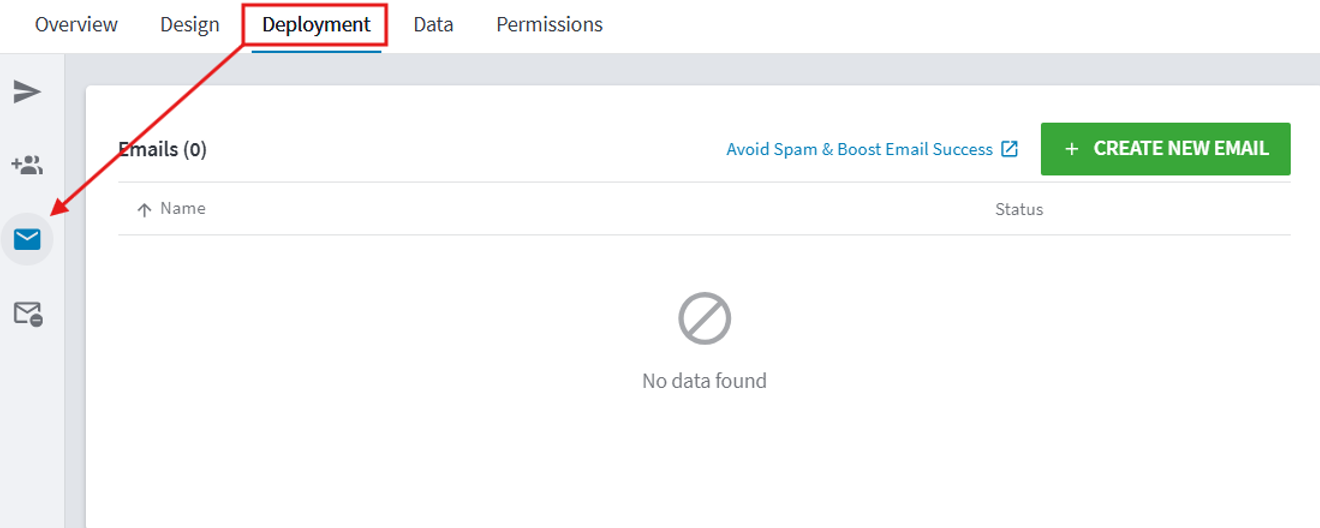Go to the Permissions tab
The height and width of the screenshot is (528, 1320).
click(549, 24)
